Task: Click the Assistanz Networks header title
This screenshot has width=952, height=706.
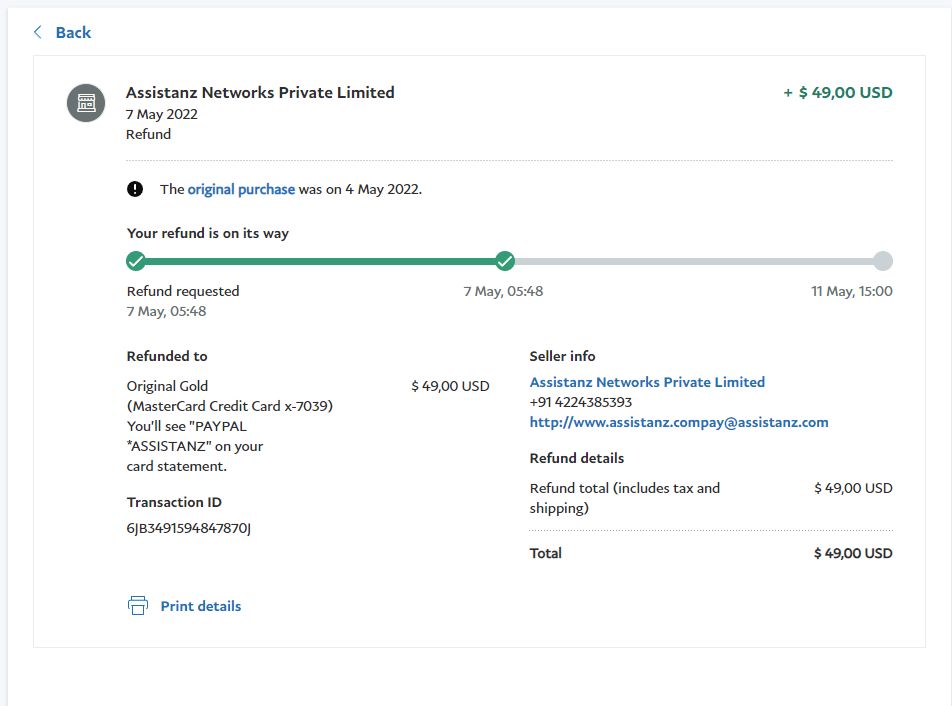Action: 260,93
